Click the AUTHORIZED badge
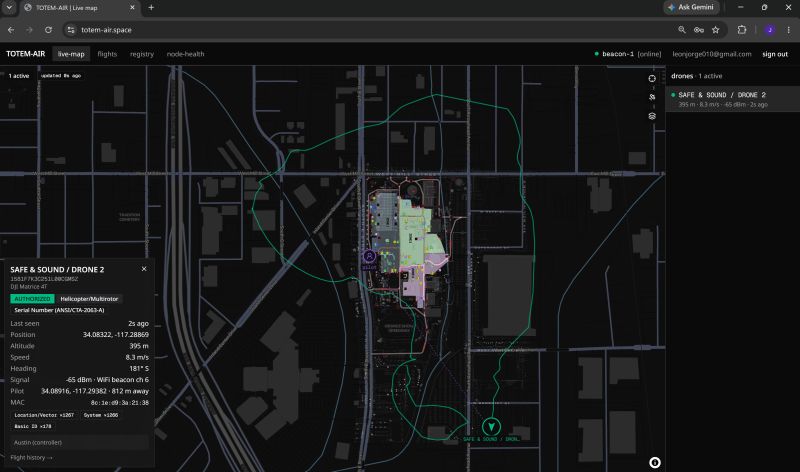Viewport: 800px width, 472px height. pyautogui.click(x=32, y=299)
